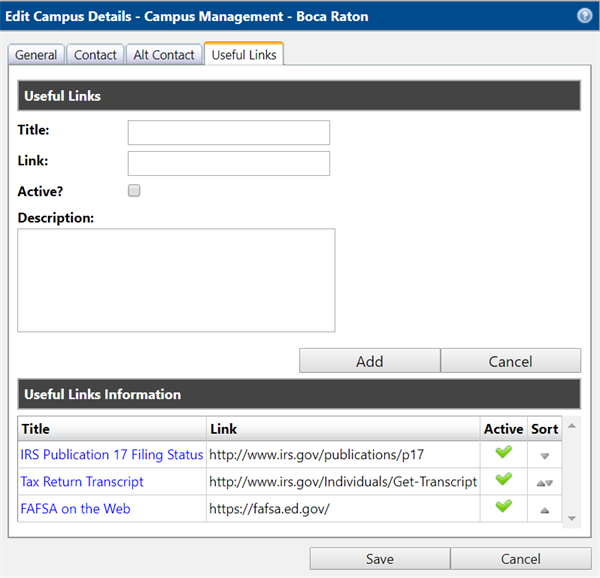Click Save at the bottom
This screenshot has height=578, width=600.
pos(379,559)
